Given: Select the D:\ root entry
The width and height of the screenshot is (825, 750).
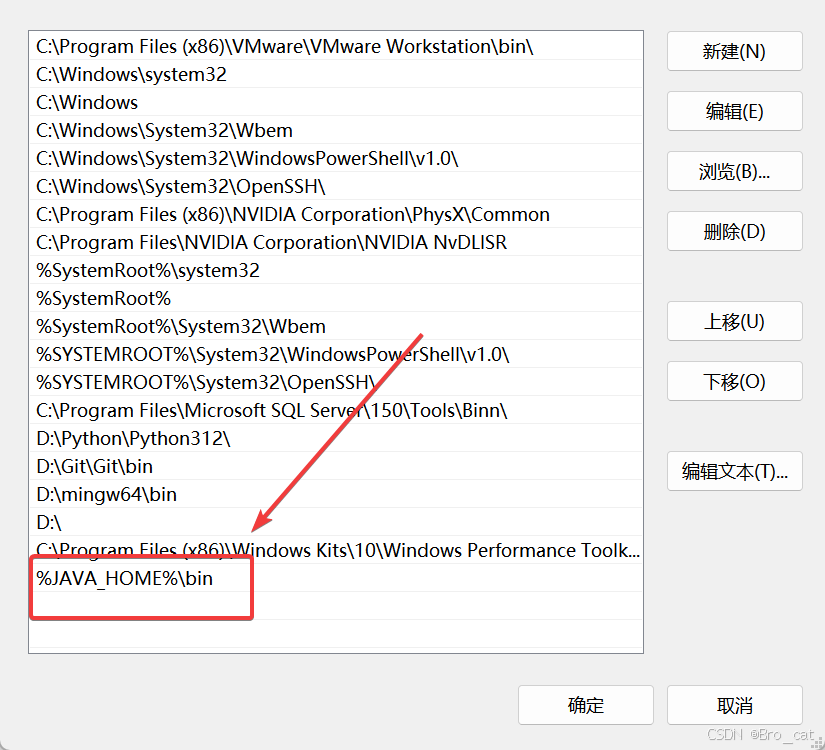Looking at the screenshot, I should tap(336, 522).
